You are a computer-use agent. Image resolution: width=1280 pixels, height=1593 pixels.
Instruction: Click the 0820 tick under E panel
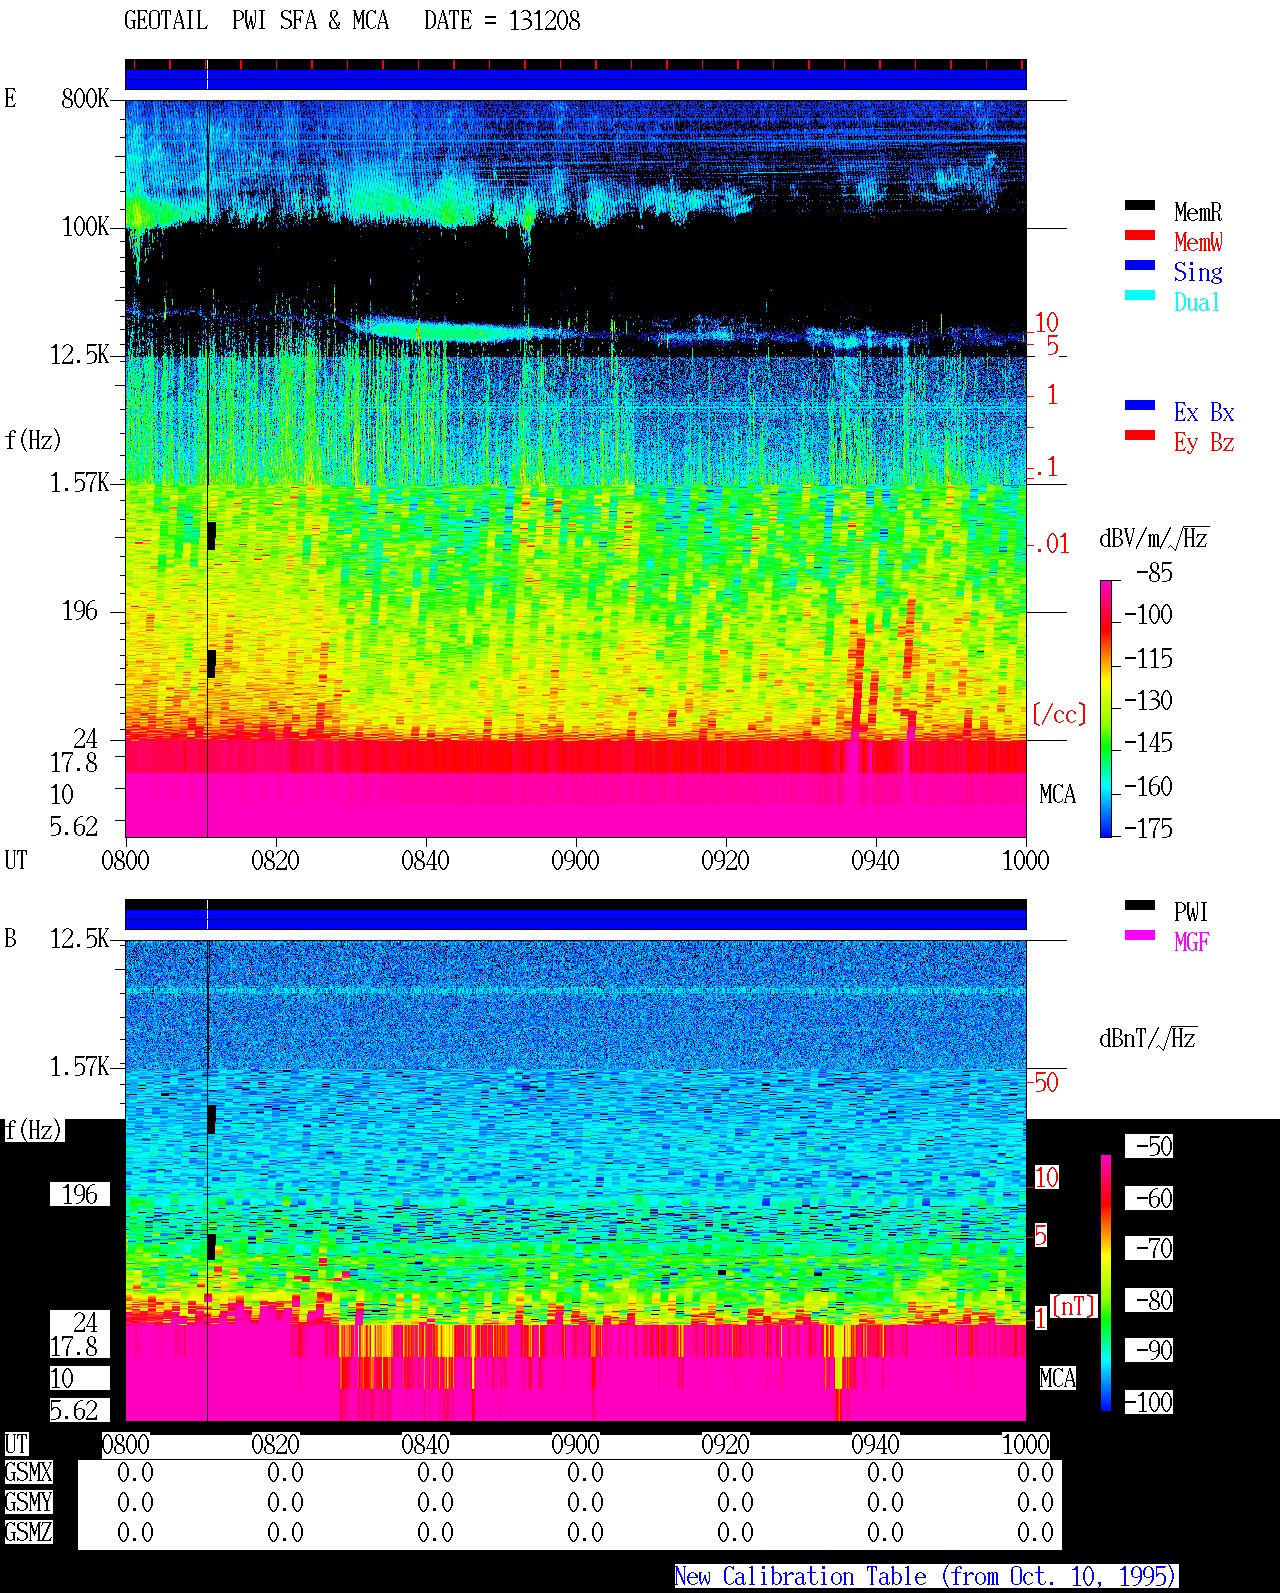pyautogui.click(x=275, y=861)
